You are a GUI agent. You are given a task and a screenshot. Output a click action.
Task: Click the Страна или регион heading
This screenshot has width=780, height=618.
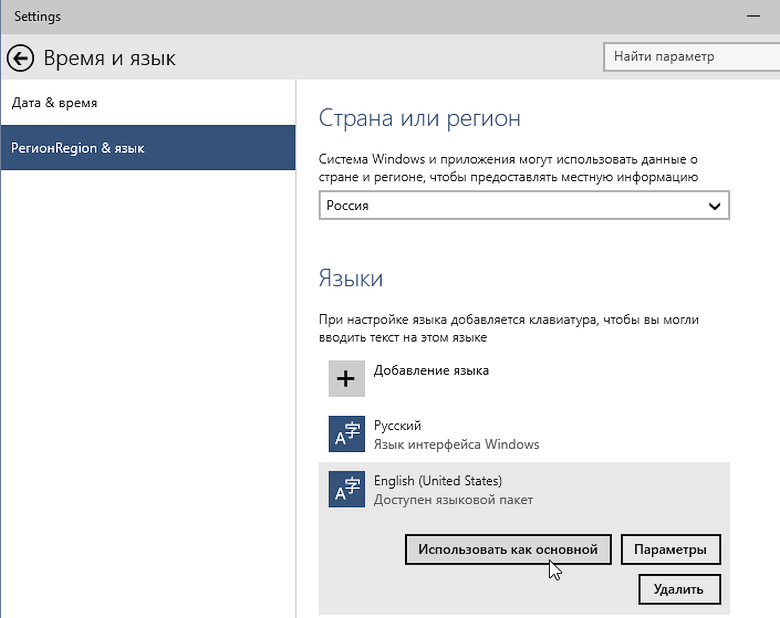419,118
